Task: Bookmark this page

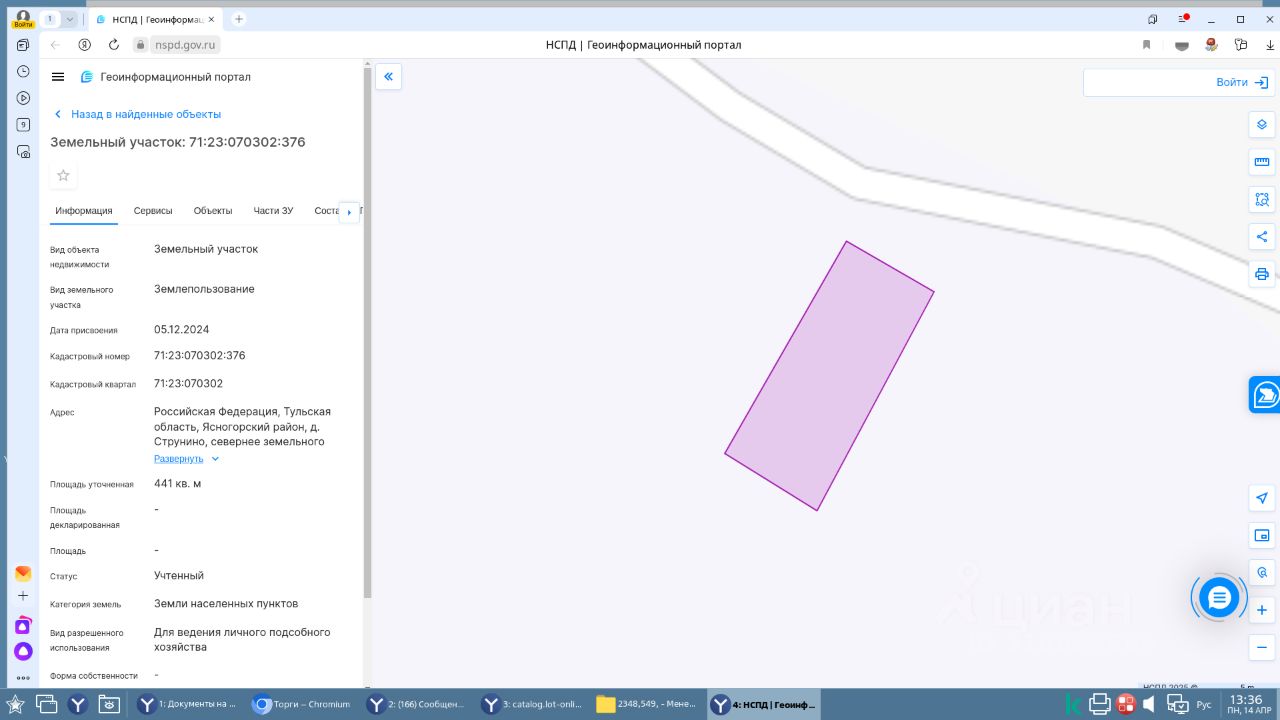Action: point(1146,45)
